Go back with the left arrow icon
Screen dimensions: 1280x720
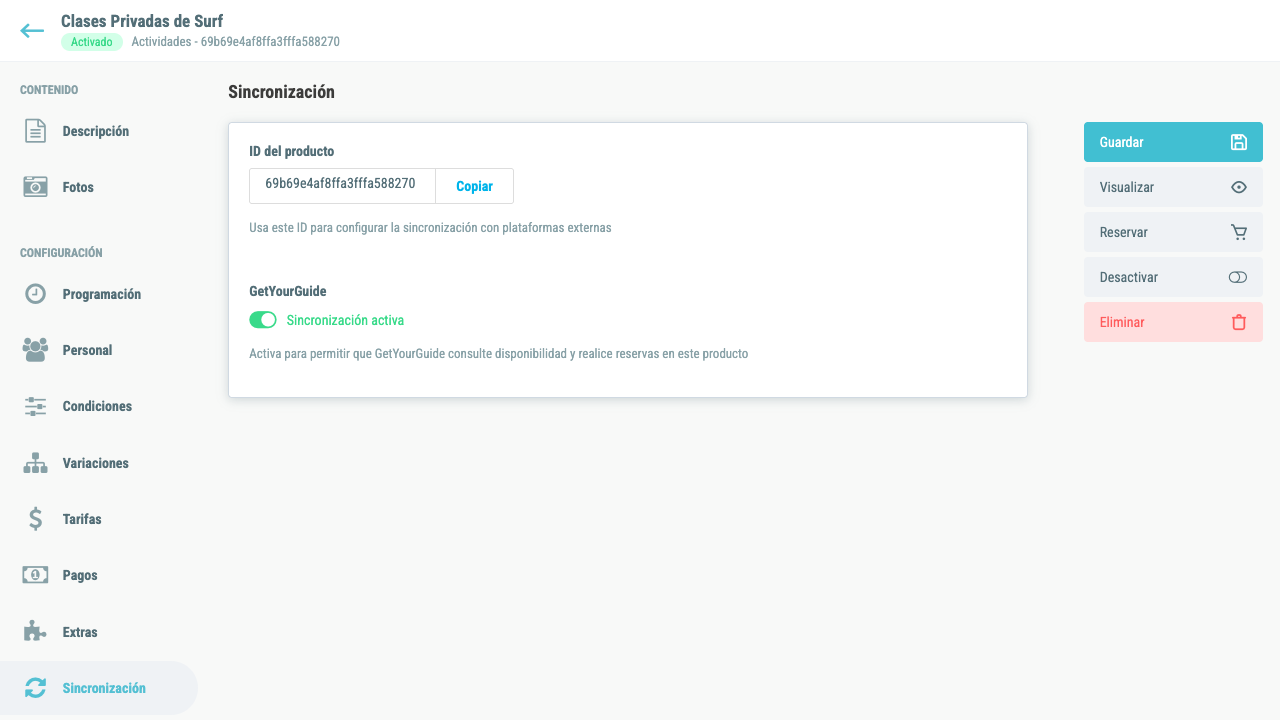coord(32,30)
